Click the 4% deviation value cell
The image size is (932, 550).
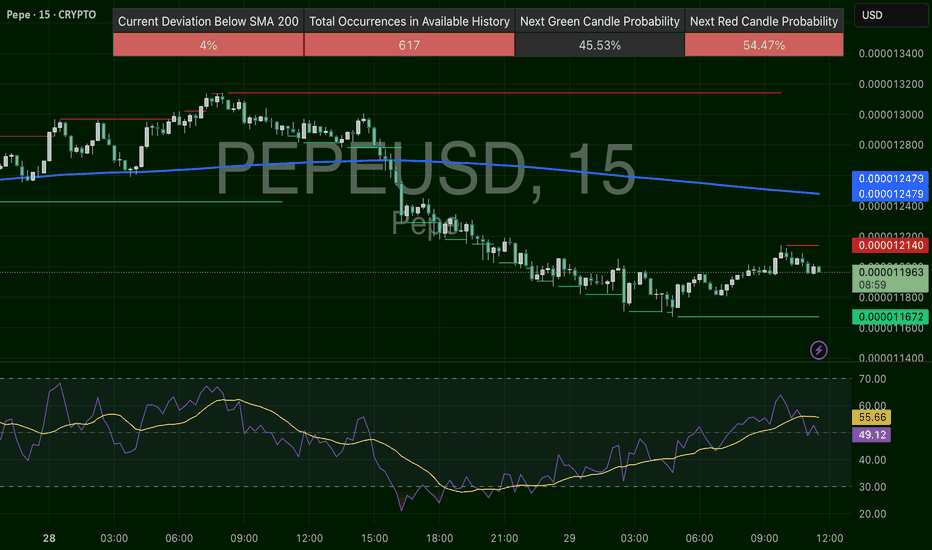pyautogui.click(x=208, y=45)
